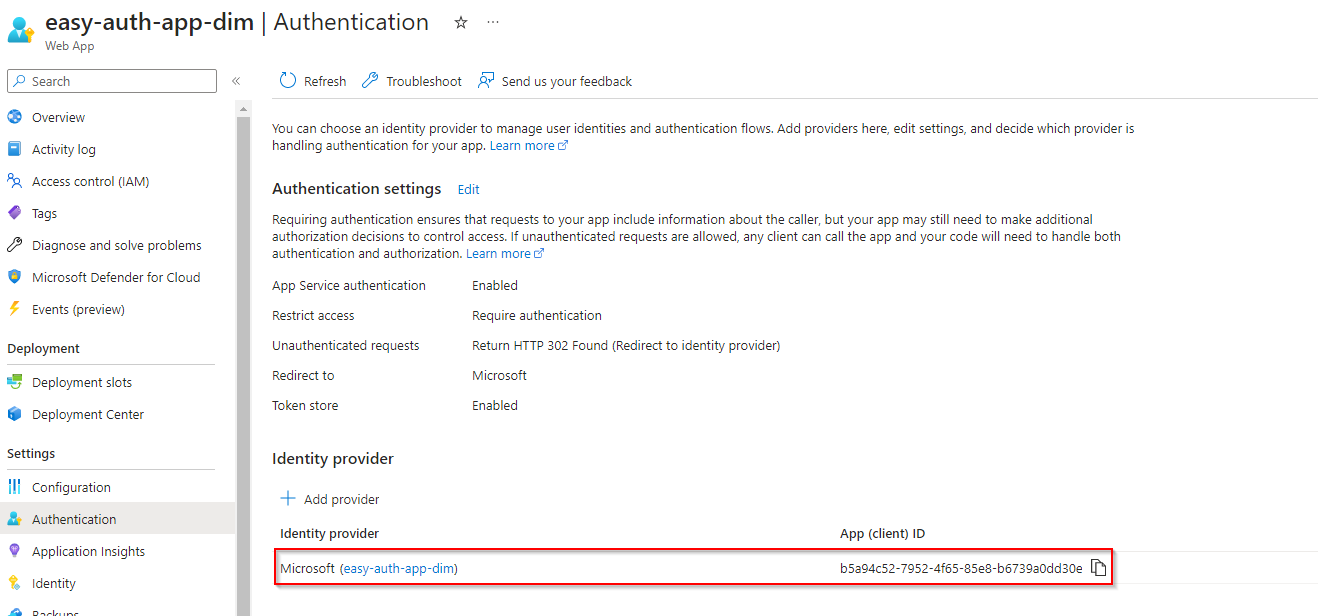Click the Require authentication value
Image resolution: width=1318 pixels, height=616 pixels.
coord(537,315)
